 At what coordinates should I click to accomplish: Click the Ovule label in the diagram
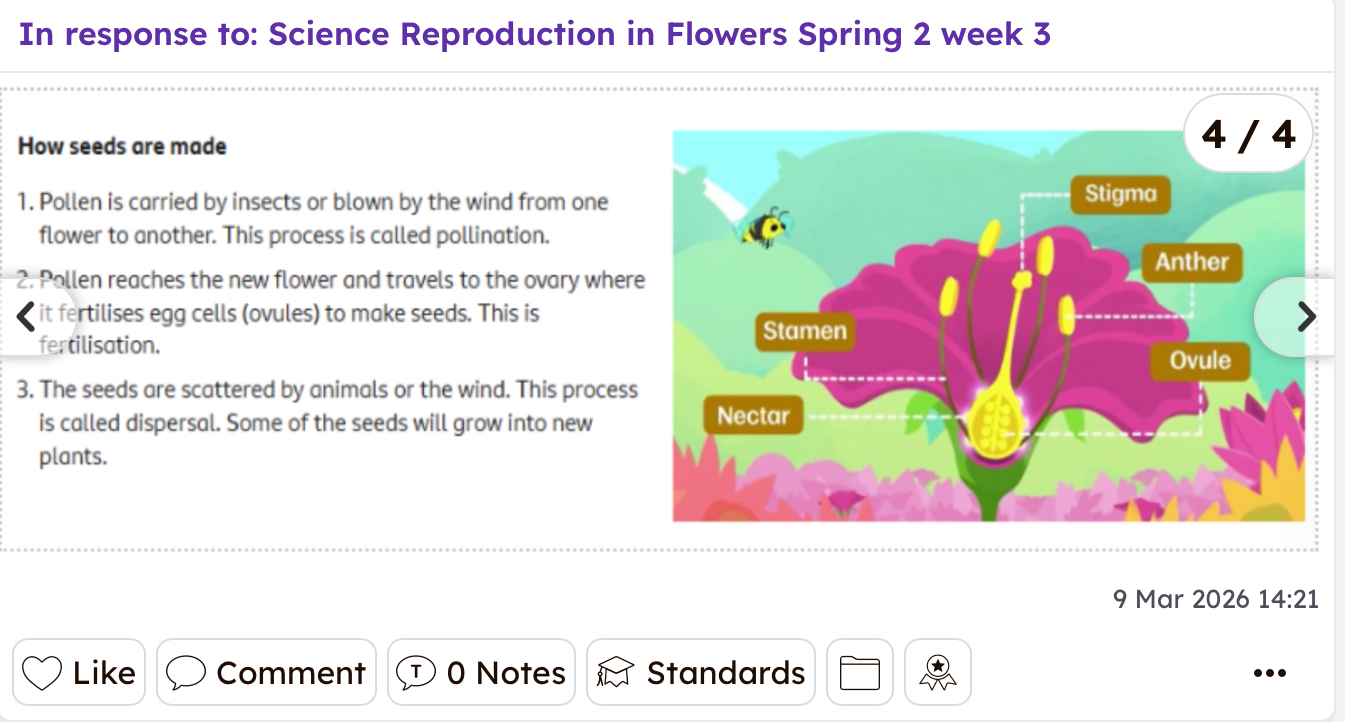tap(1199, 360)
